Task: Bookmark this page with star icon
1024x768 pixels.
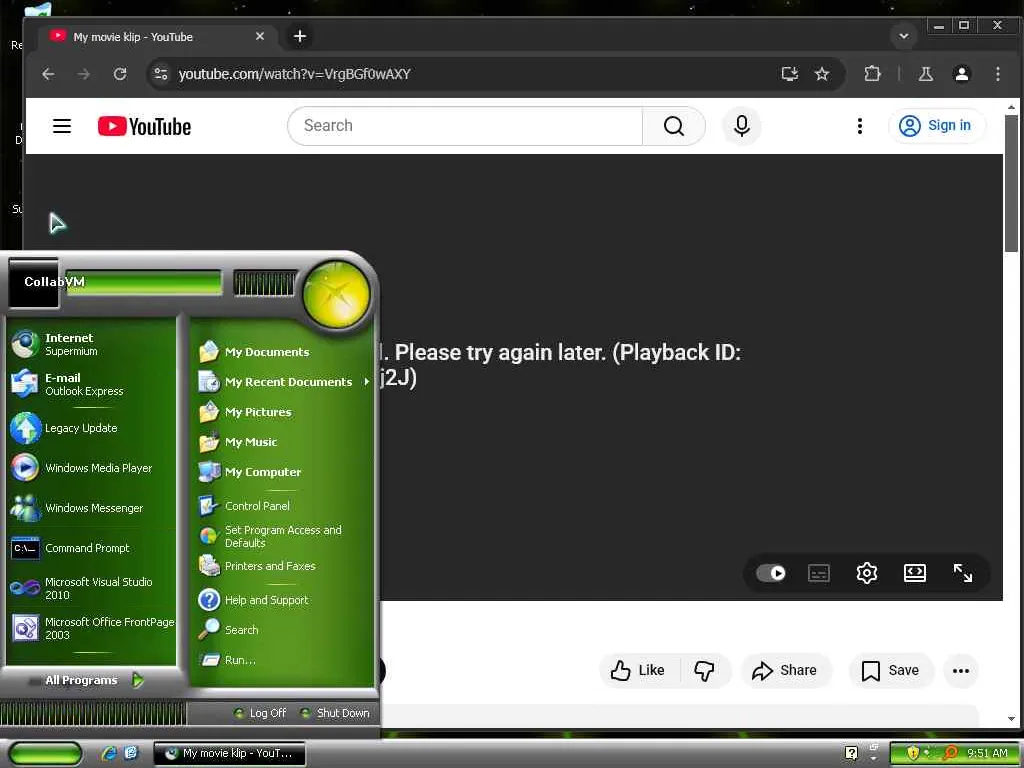Action: click(x=822, y=74)
